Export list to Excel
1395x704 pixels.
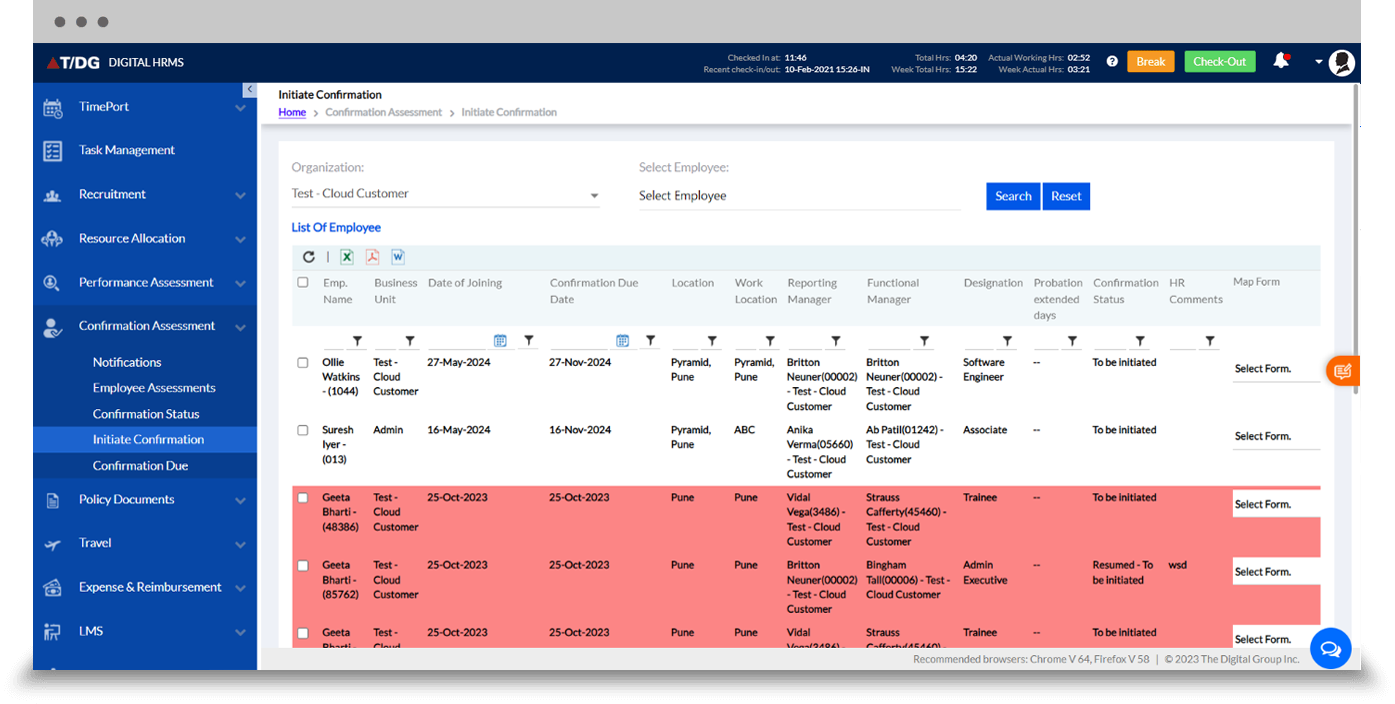tap(347, 257)
